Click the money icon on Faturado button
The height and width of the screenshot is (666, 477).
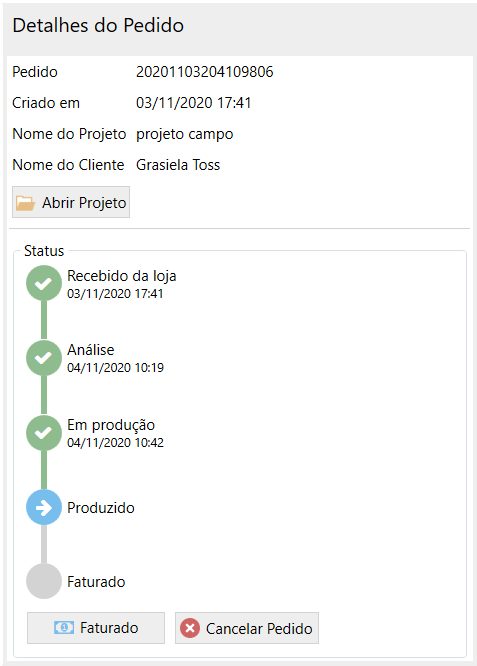[64, 627]
